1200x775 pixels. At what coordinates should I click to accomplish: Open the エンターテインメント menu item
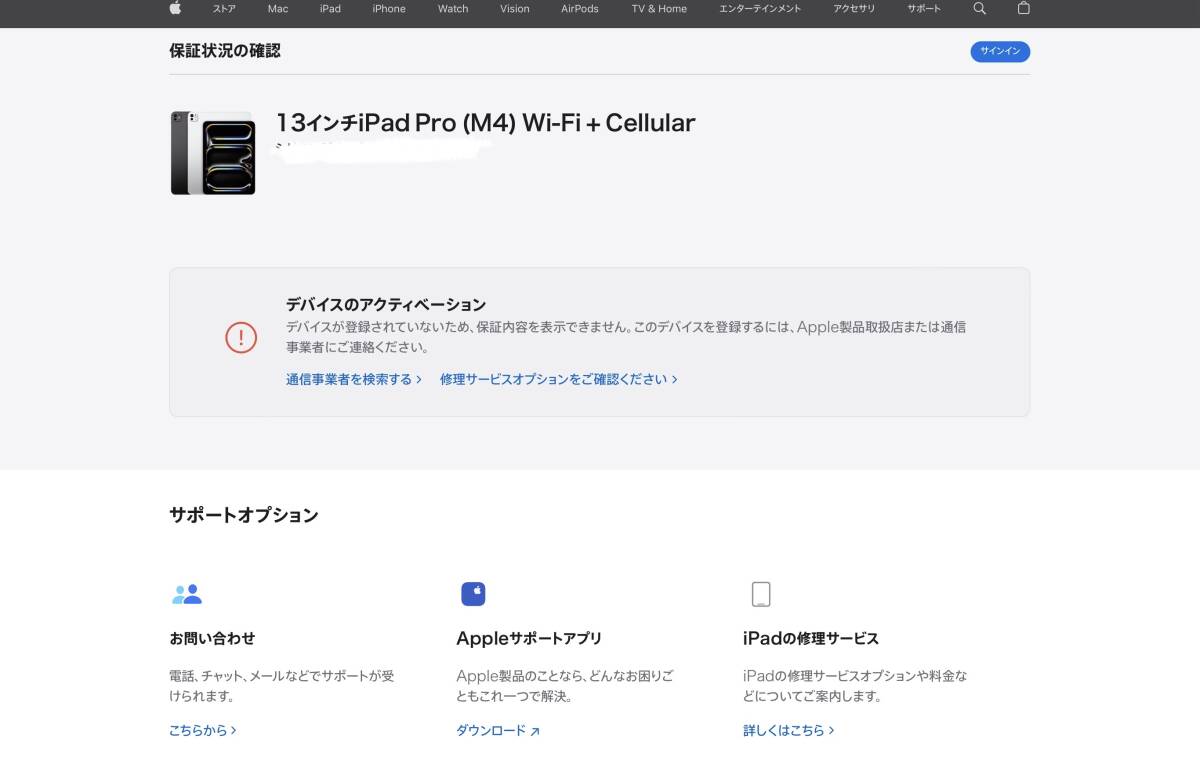point(760,9)
